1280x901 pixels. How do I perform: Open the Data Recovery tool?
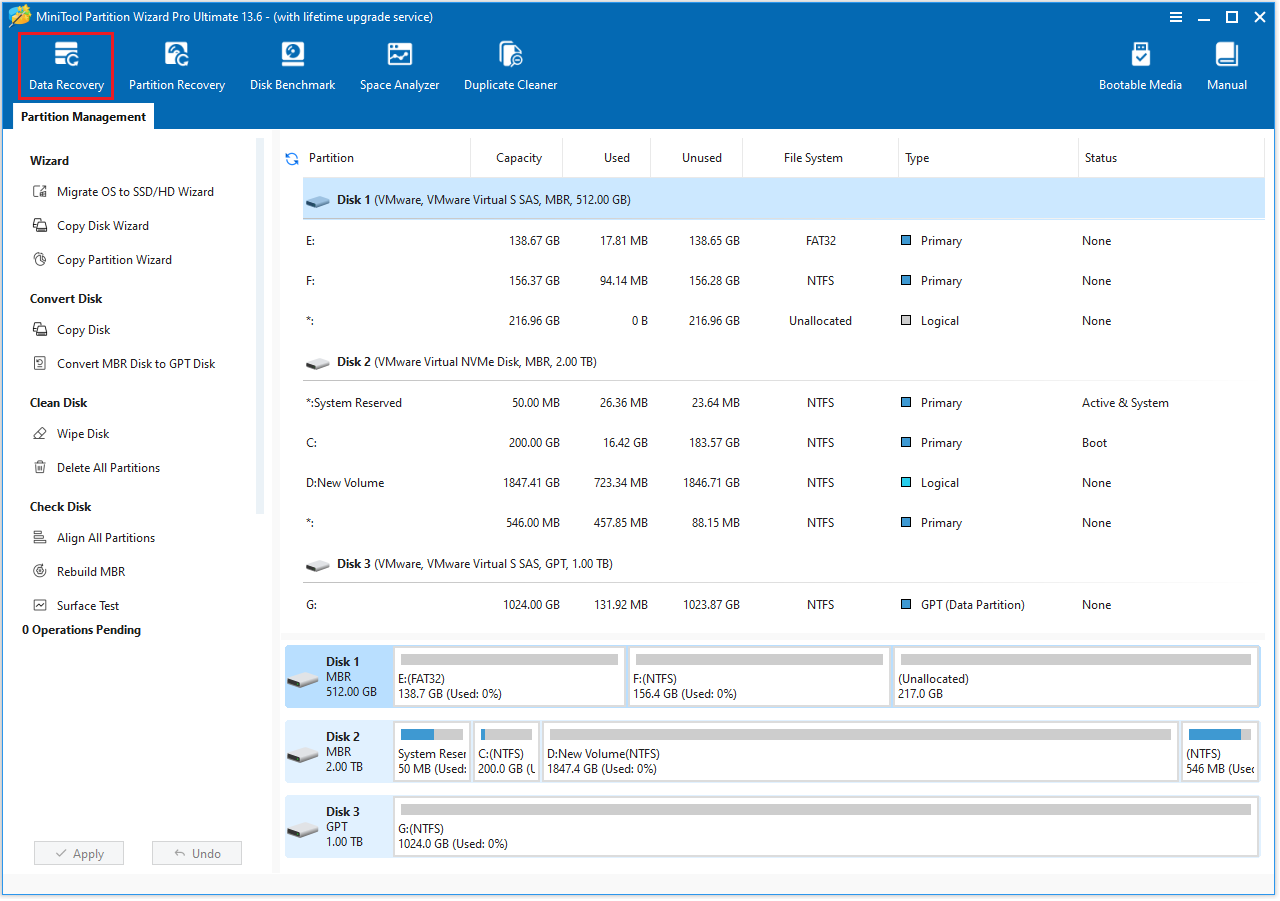[x=65, y=64]
